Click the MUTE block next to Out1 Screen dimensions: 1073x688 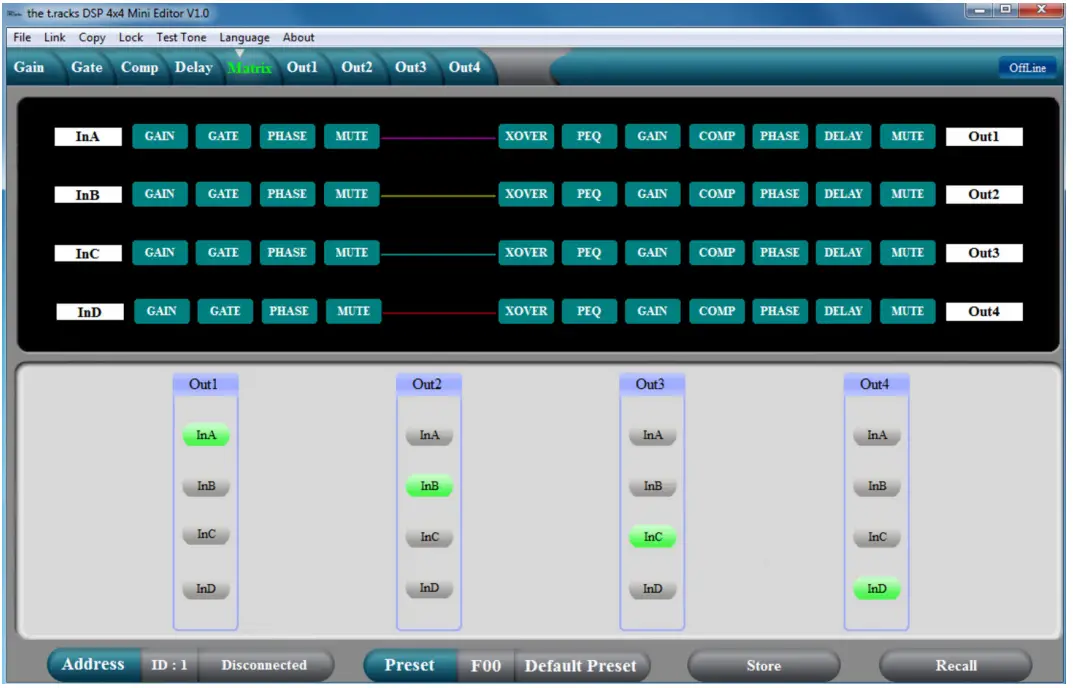point(907,136)
